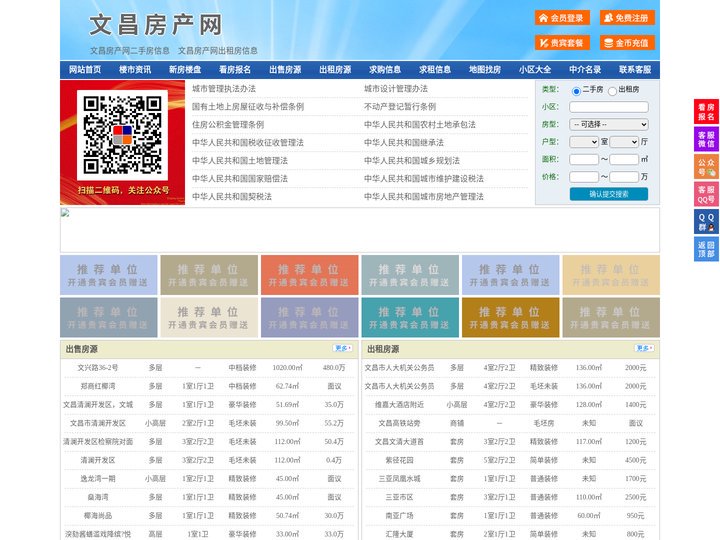
Task: Click the QR code image
Action: (122, 135)
